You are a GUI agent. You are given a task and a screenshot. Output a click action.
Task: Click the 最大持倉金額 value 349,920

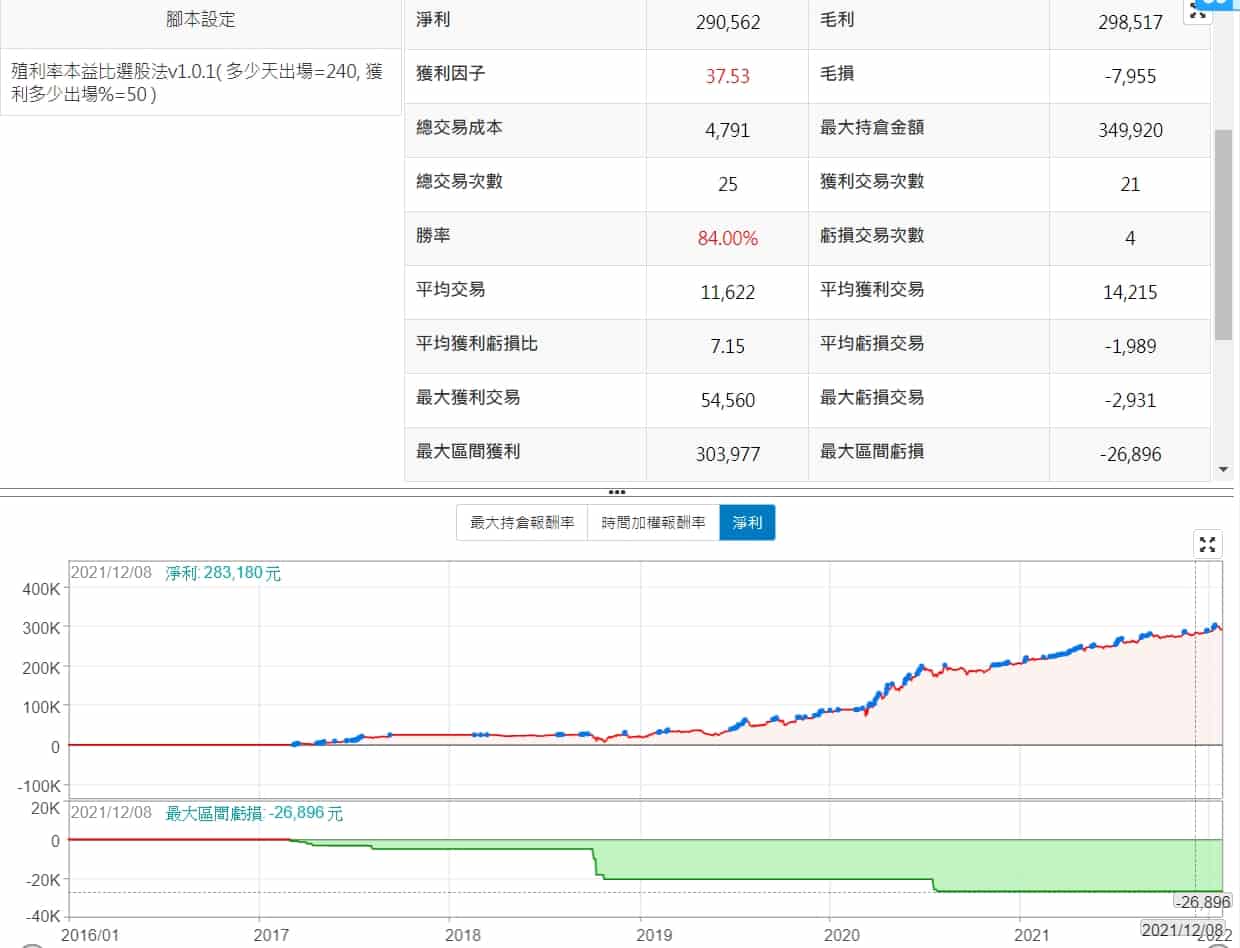[x=1130, y=130]
